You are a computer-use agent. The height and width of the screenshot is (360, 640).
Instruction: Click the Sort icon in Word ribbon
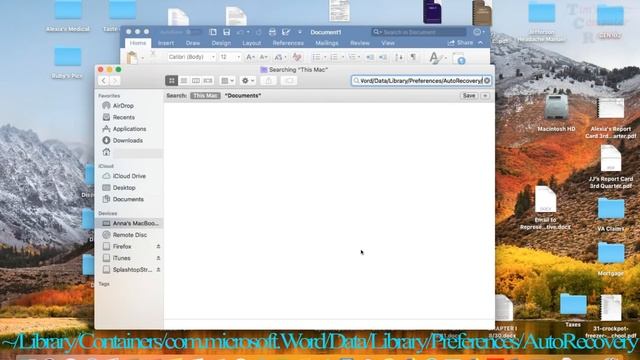click(x=399, y=57)
